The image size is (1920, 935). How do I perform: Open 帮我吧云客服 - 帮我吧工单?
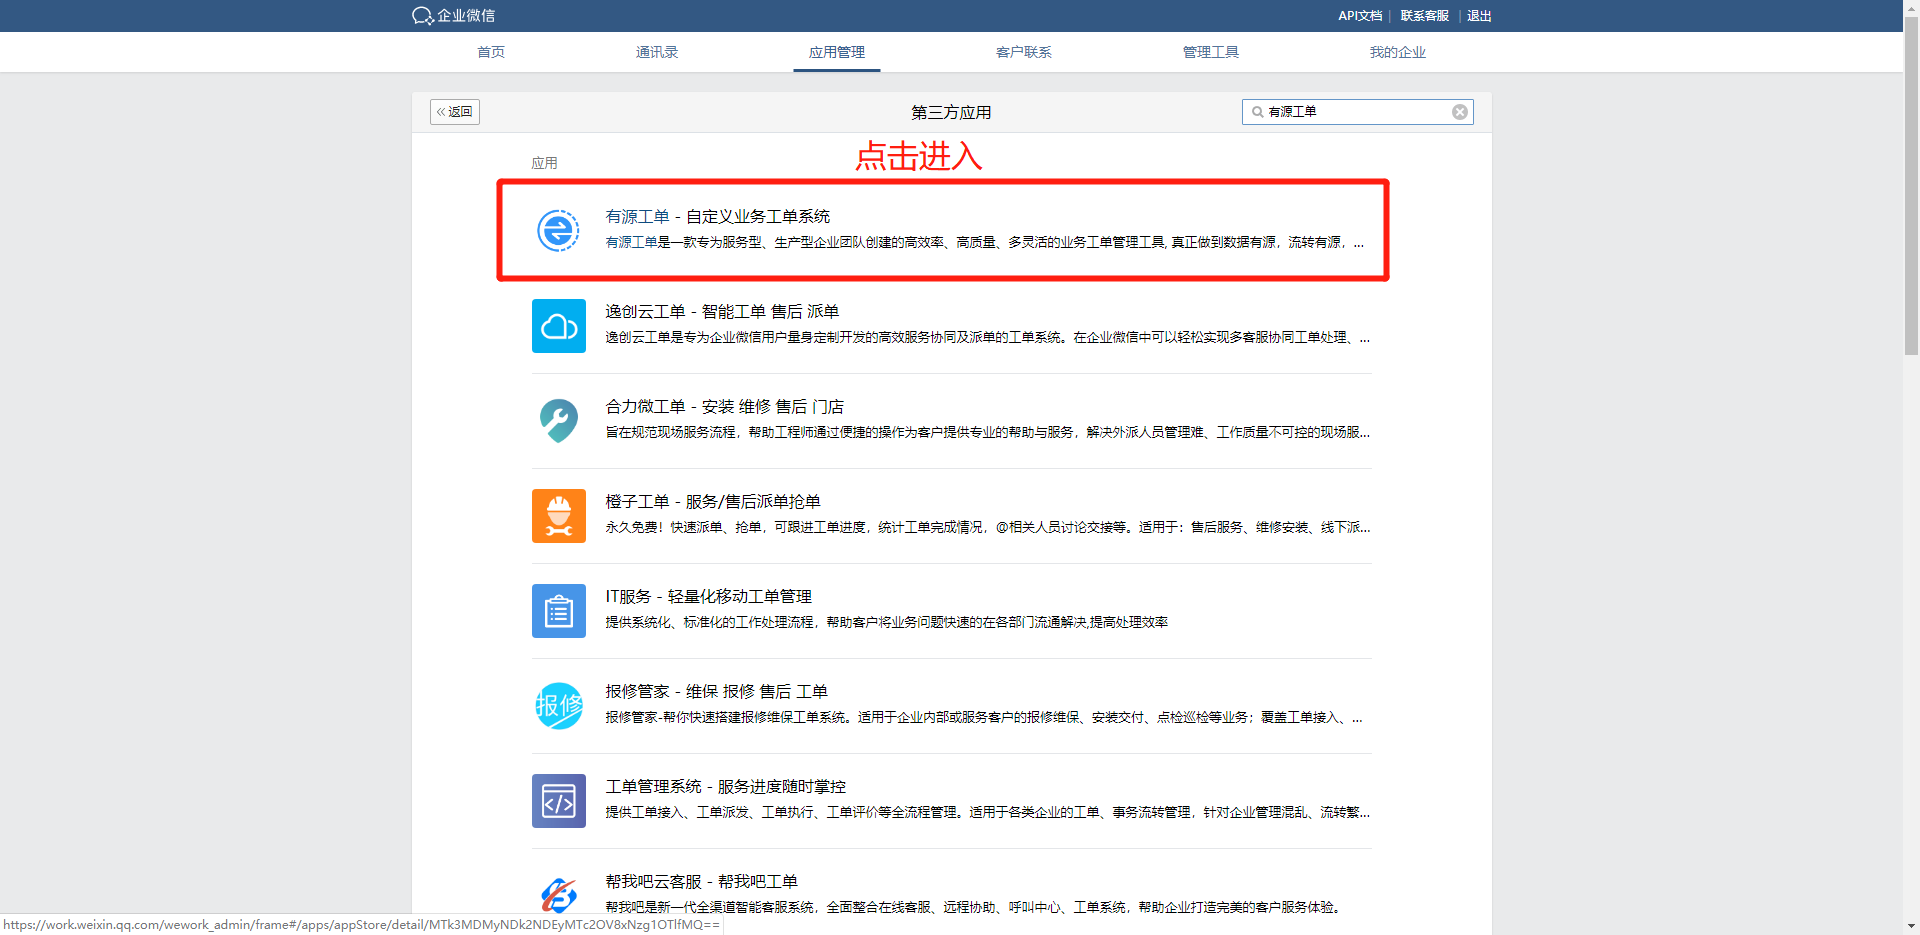(701, 881)
